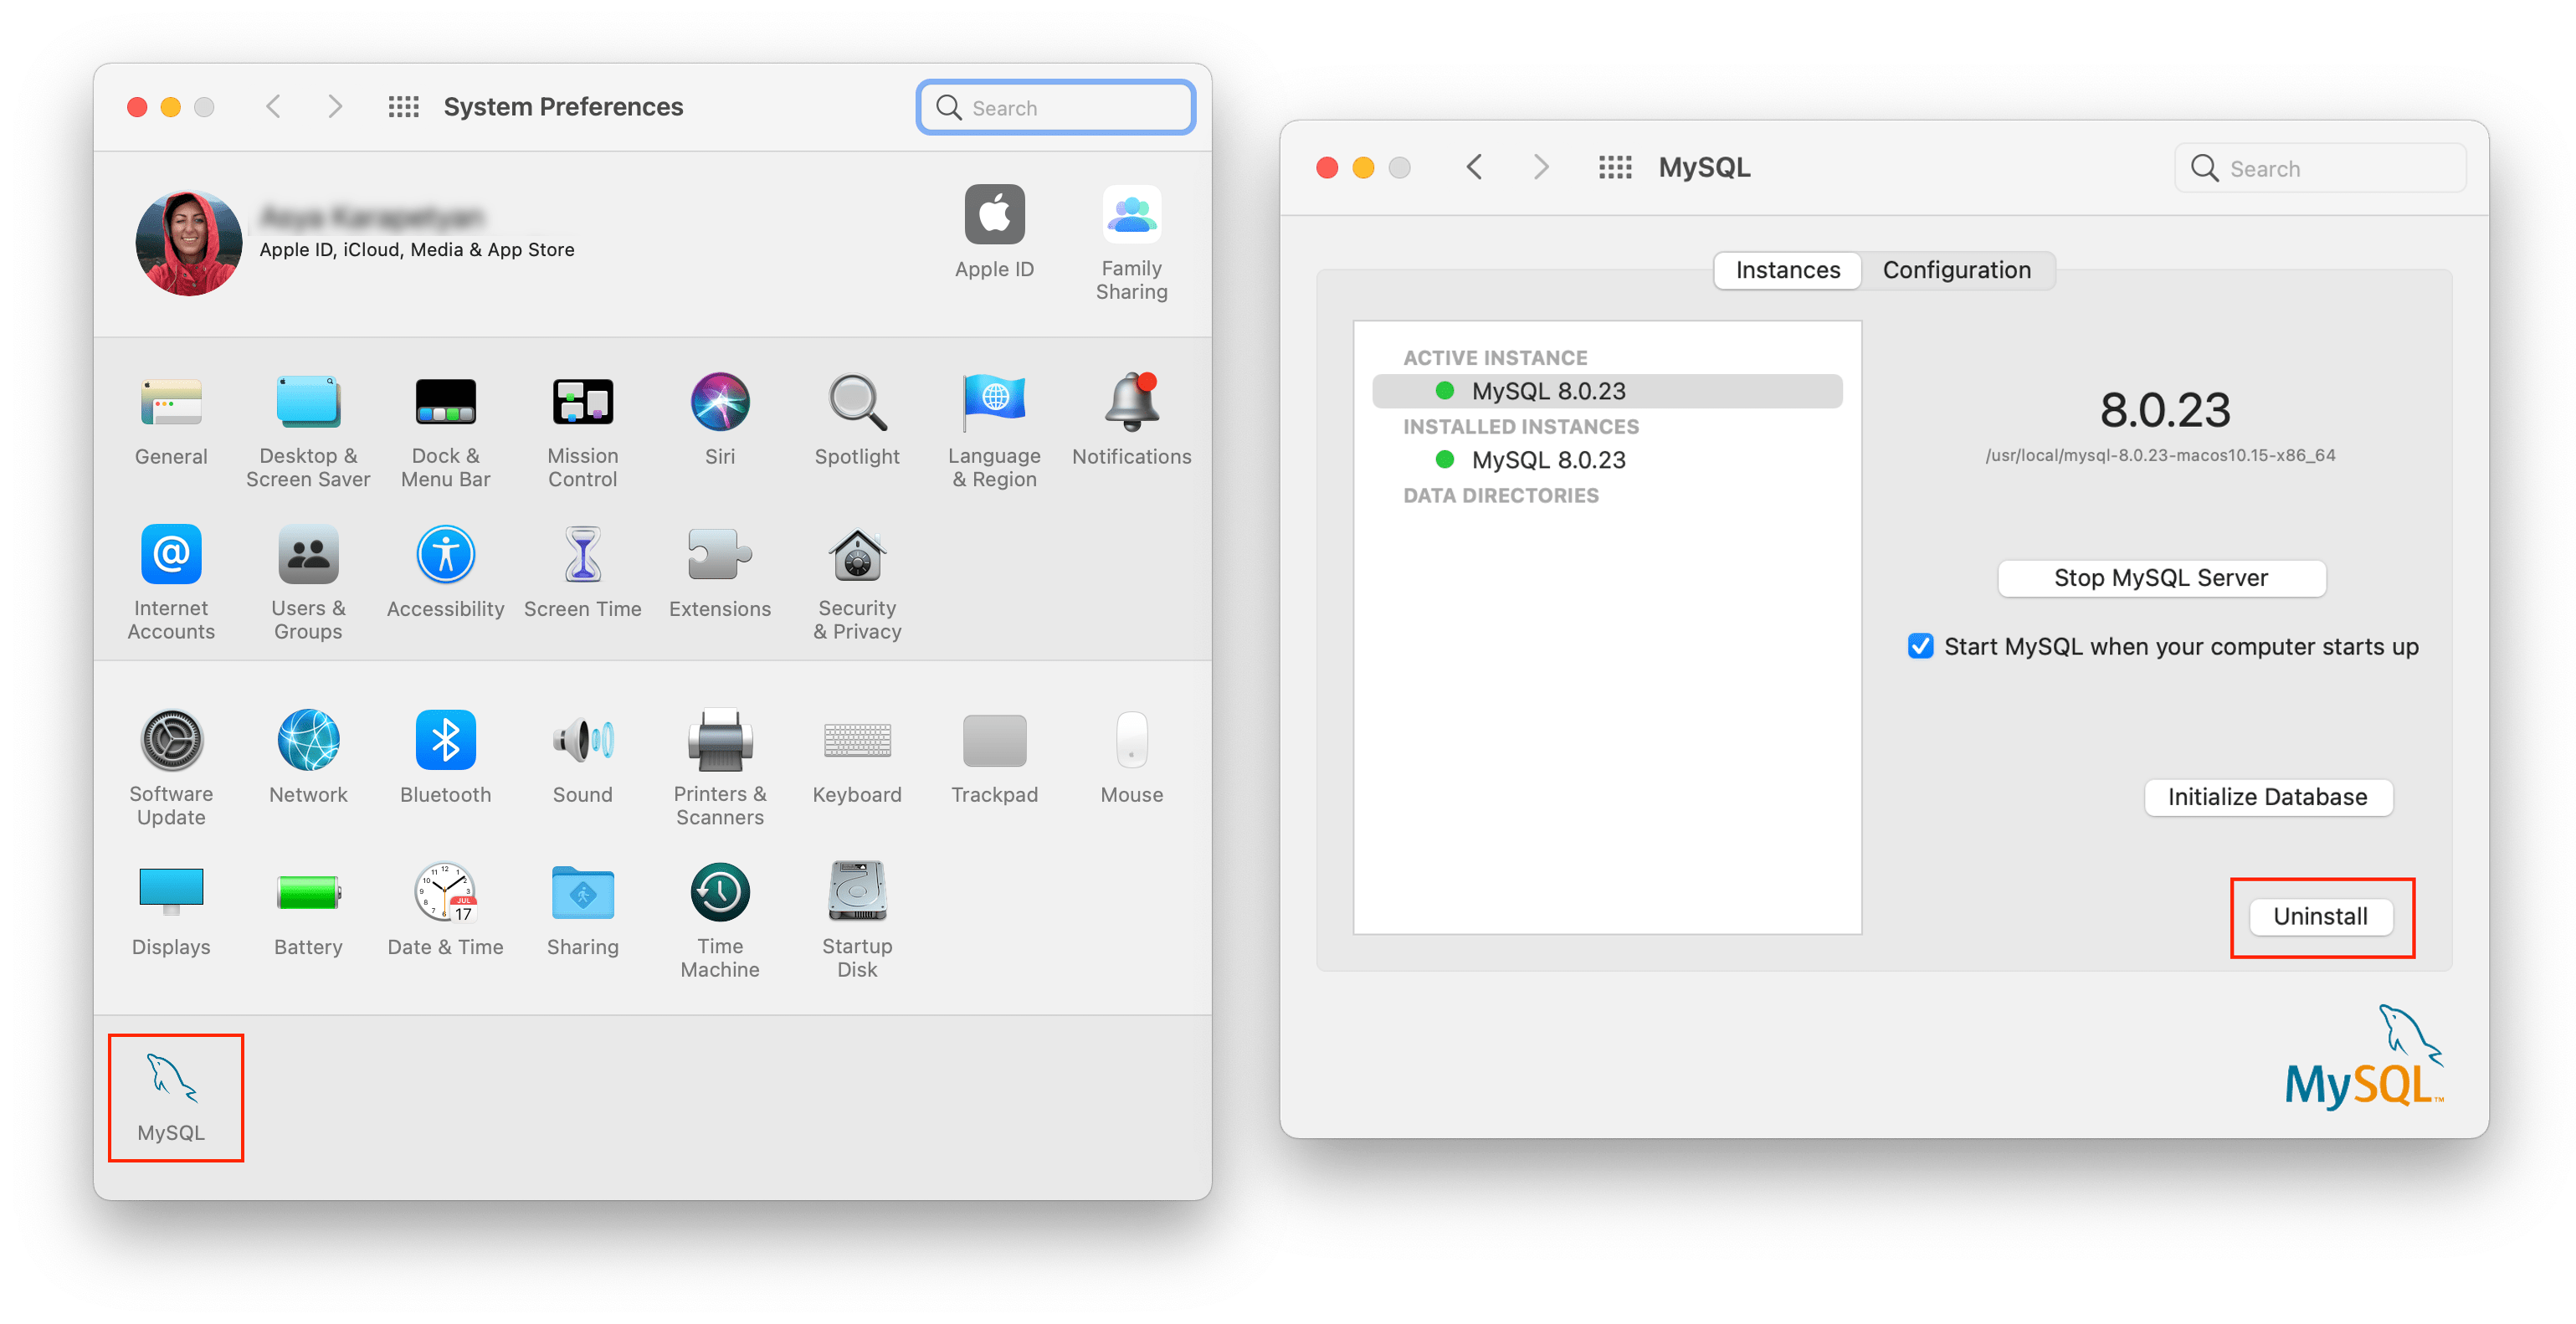Select active instance MySQL 8.0.23
Screen dimensions: 2576x1324
[x=1606, y=391]
